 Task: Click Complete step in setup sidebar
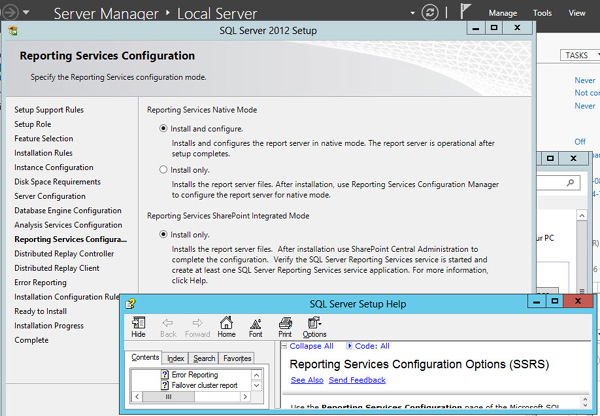[x=31, y=340]
